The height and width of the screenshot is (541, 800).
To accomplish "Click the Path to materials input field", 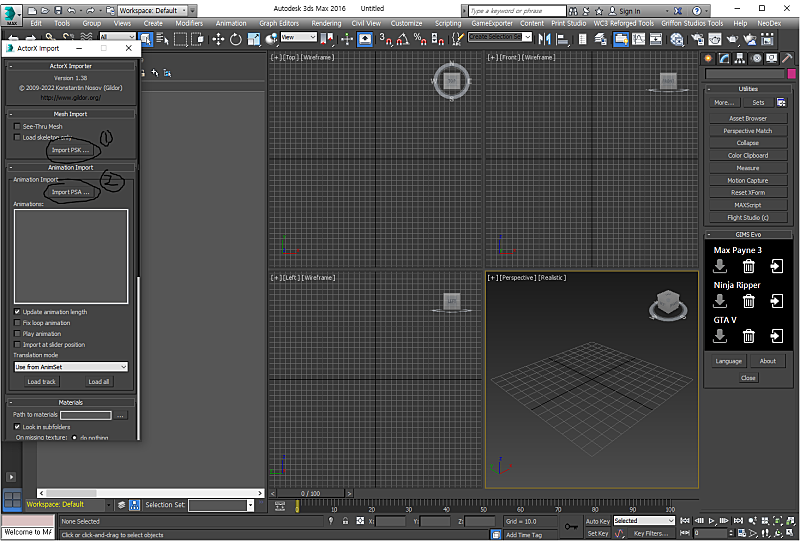I will (x=85, y=414).
